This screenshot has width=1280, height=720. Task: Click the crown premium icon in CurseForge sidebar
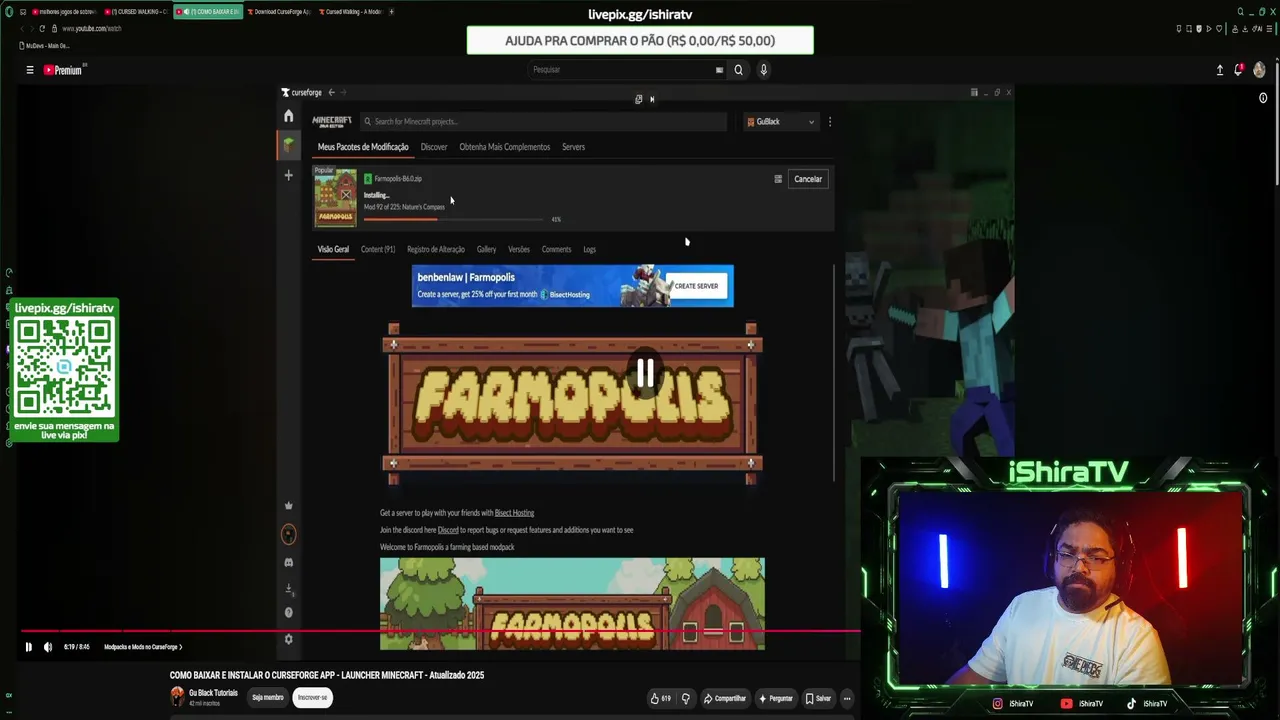288,506
